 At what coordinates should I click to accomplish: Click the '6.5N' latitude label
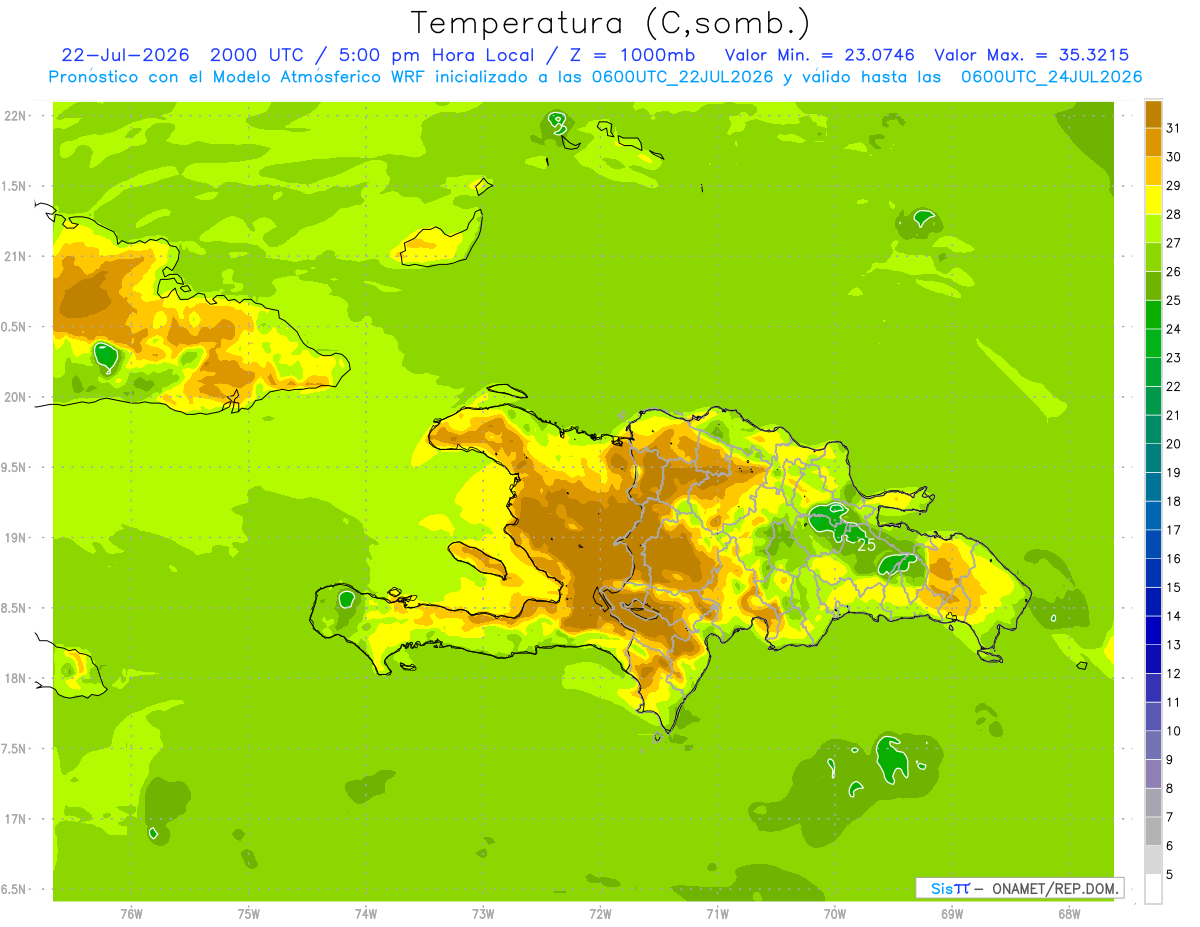pos(15,889)
